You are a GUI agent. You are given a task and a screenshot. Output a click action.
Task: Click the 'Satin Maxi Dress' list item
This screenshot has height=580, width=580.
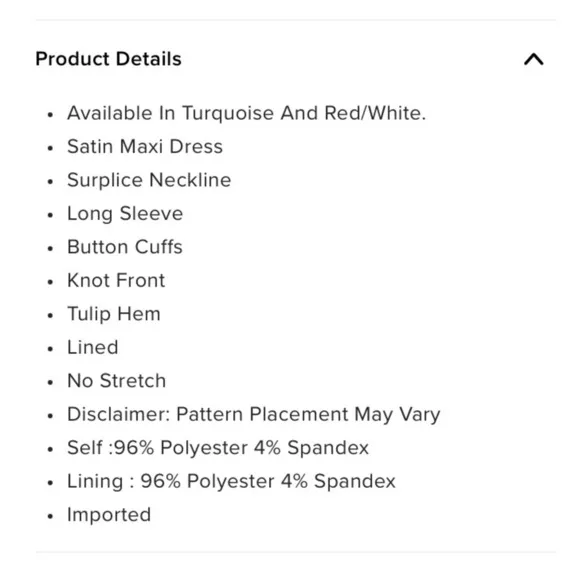[145, 146]
